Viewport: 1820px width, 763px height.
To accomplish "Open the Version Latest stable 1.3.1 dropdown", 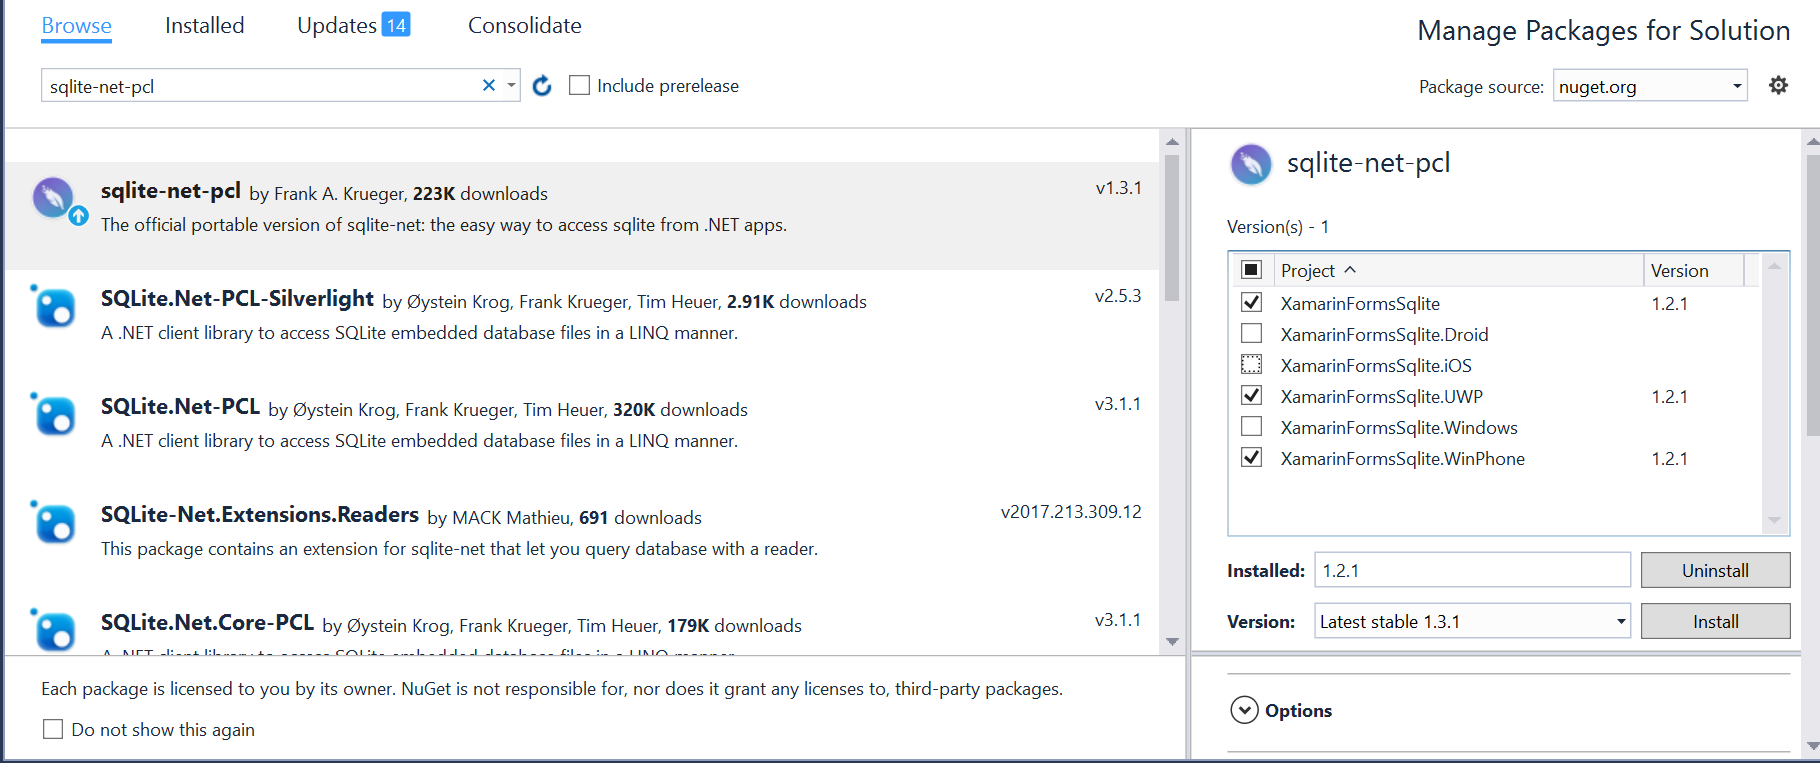I will coord(1472,621).
